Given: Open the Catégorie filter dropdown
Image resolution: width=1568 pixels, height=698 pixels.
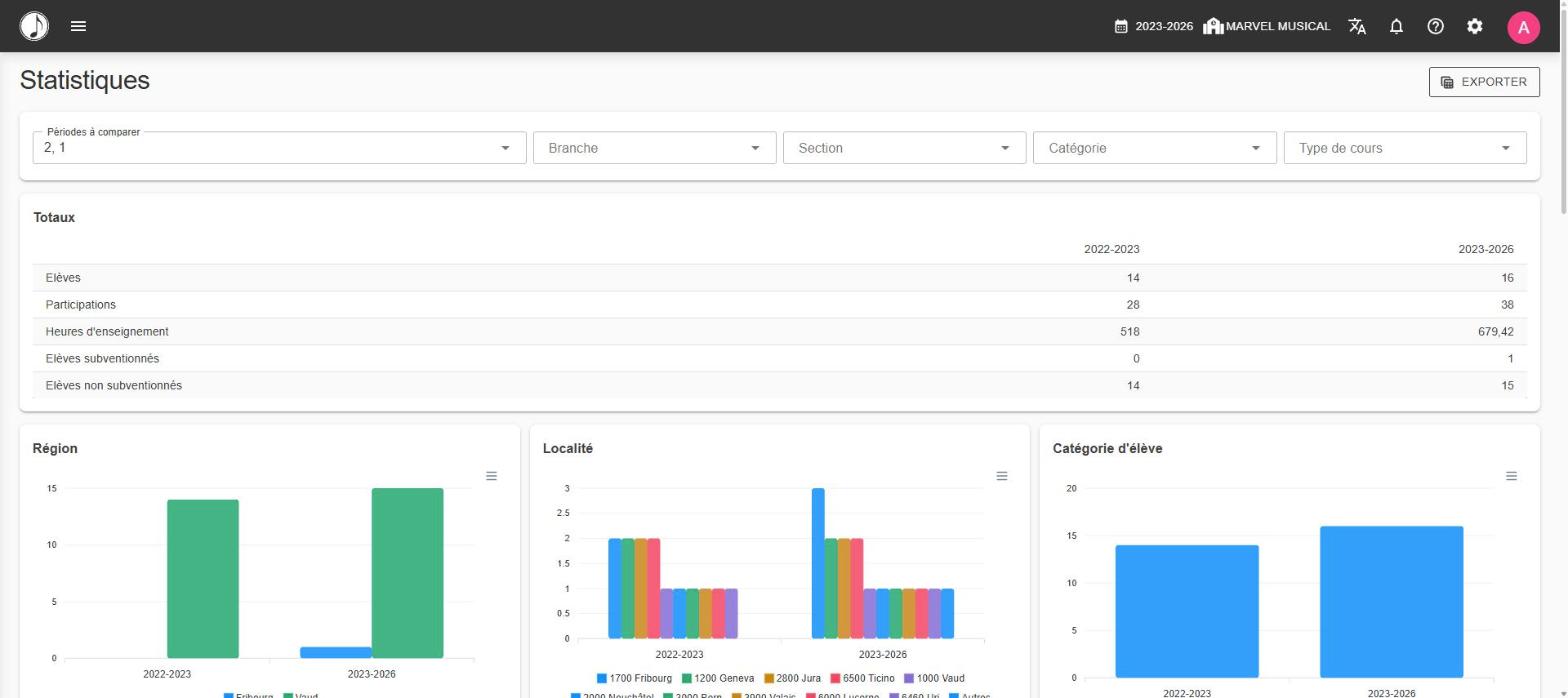Looking at the screenshot, I should pos(1155,148).
